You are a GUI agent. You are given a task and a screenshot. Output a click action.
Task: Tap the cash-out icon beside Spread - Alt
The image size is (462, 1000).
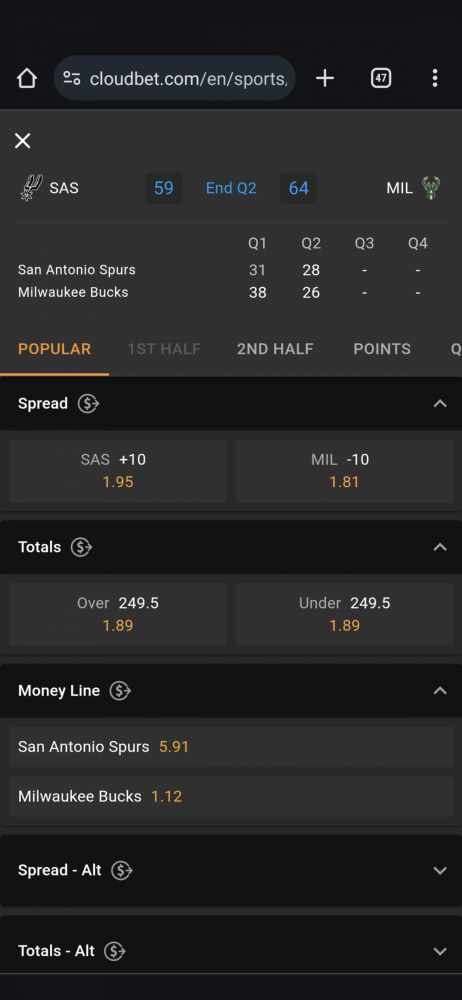(x=121, y=871)
